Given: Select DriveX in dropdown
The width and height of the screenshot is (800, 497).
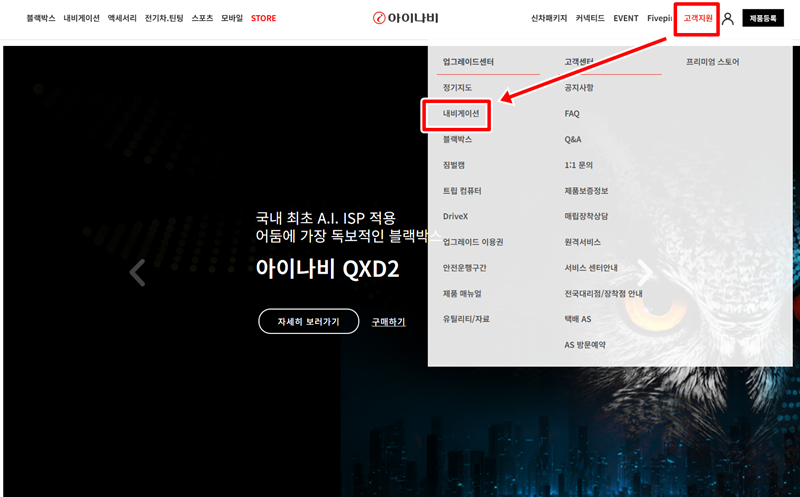Looking at the screenshot, I should 455,216.
